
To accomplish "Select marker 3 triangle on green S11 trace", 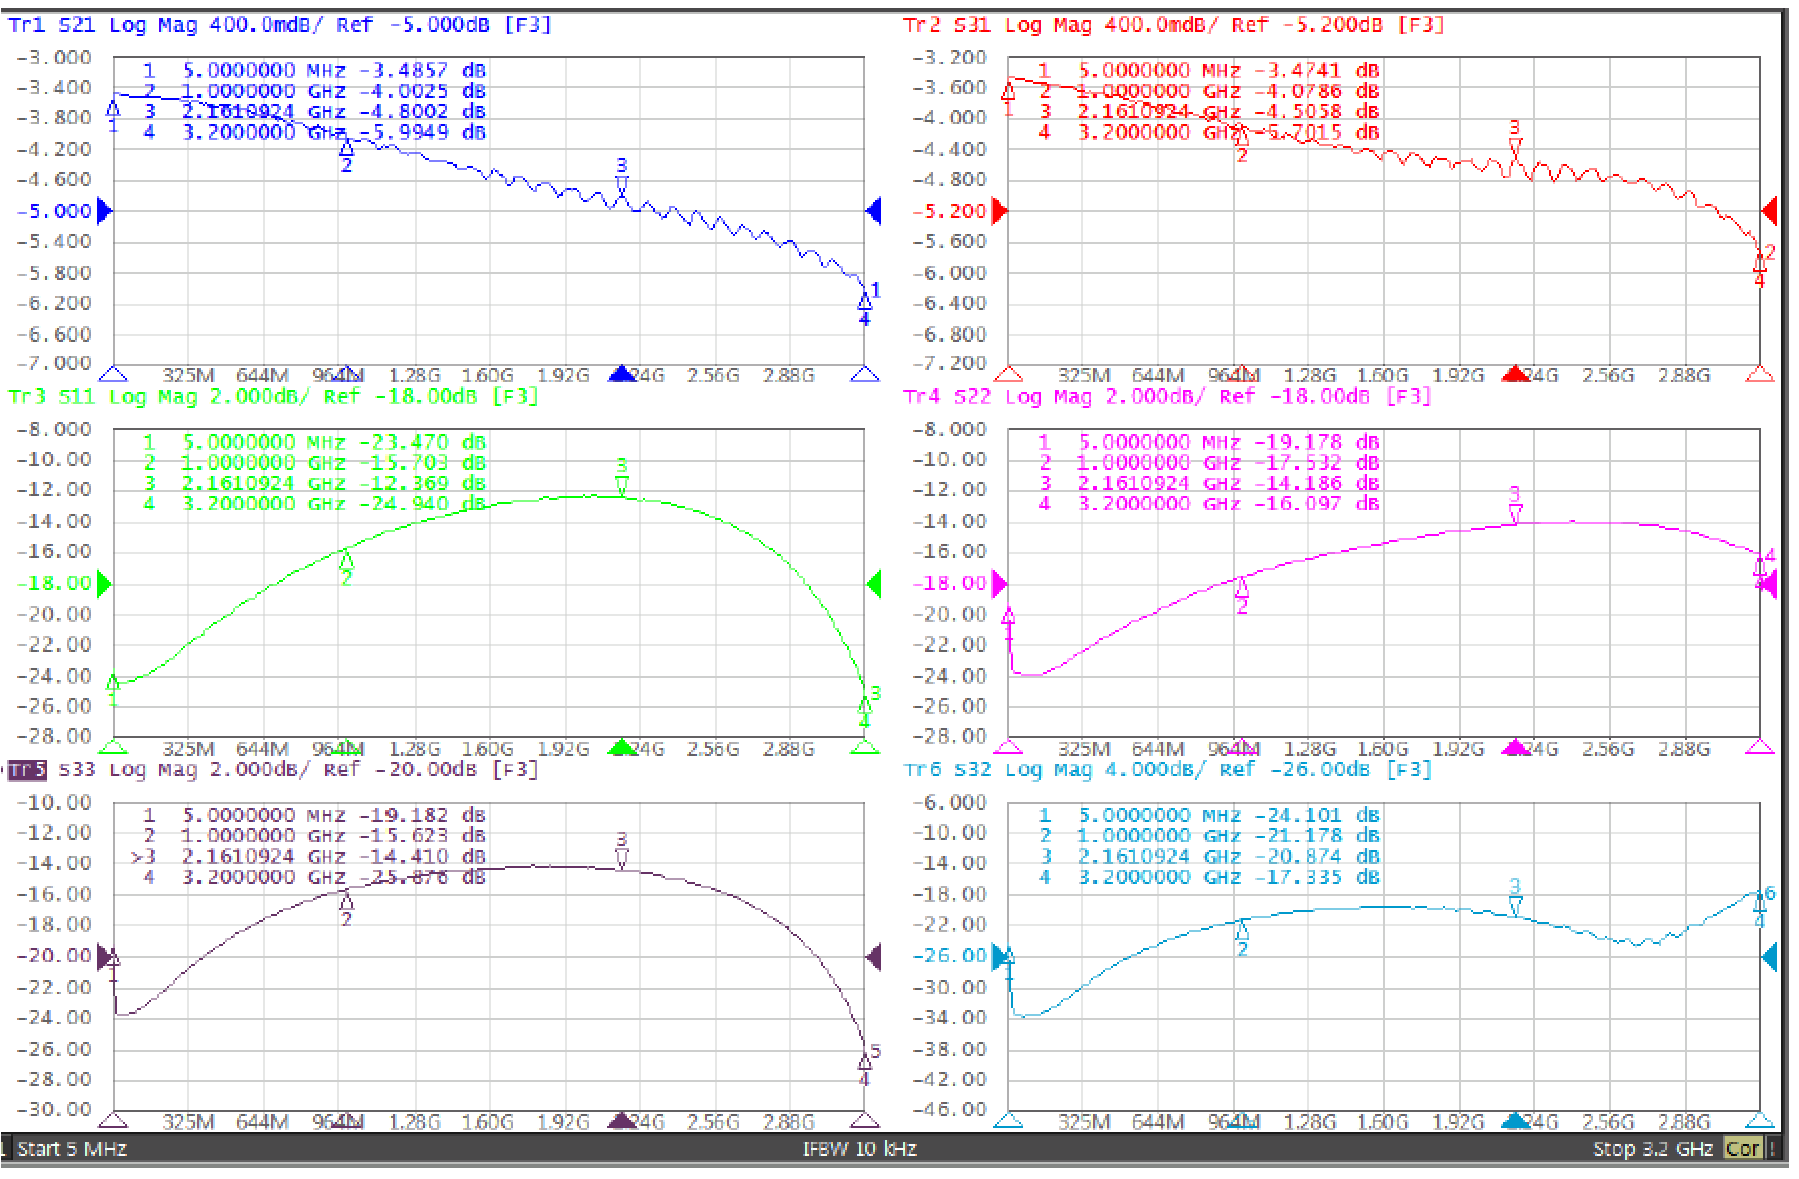I will pyautogui.click(x=622, y=486).
